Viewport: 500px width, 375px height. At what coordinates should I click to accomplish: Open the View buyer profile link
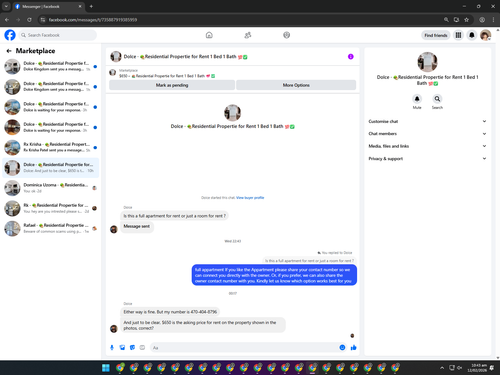pos(250,198)
